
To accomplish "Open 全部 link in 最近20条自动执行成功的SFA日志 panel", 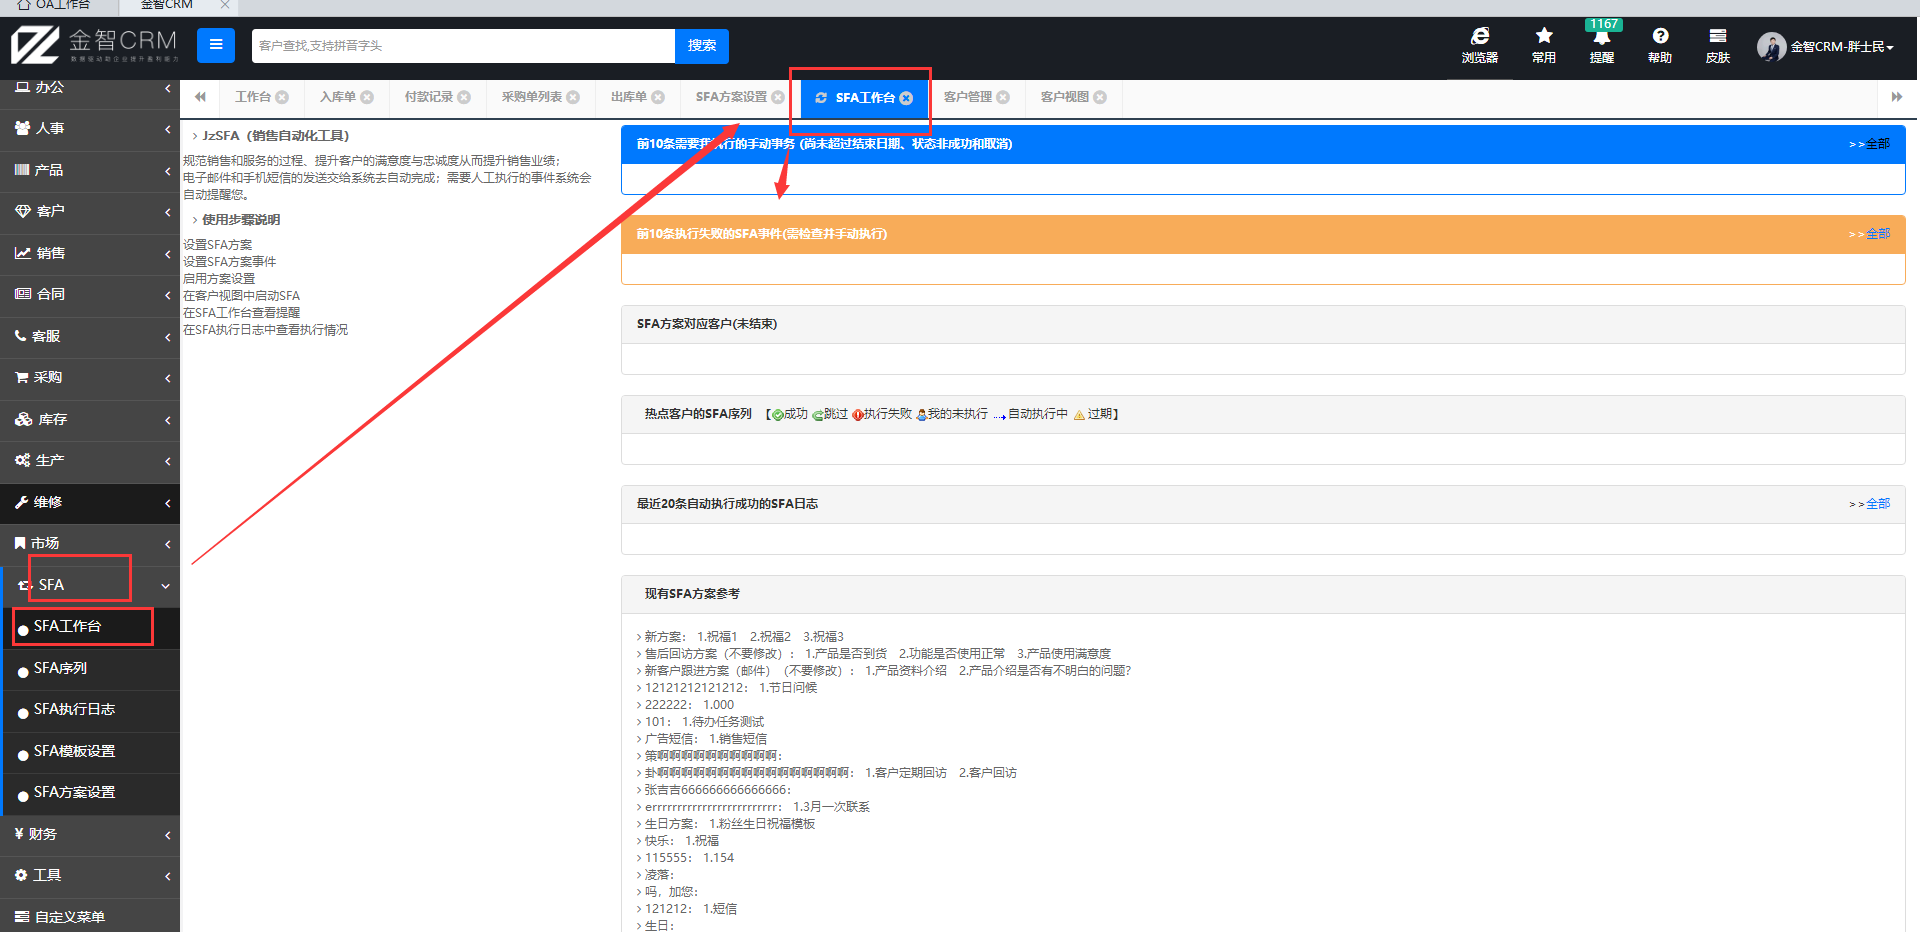I will click(x=1877, y=504).
